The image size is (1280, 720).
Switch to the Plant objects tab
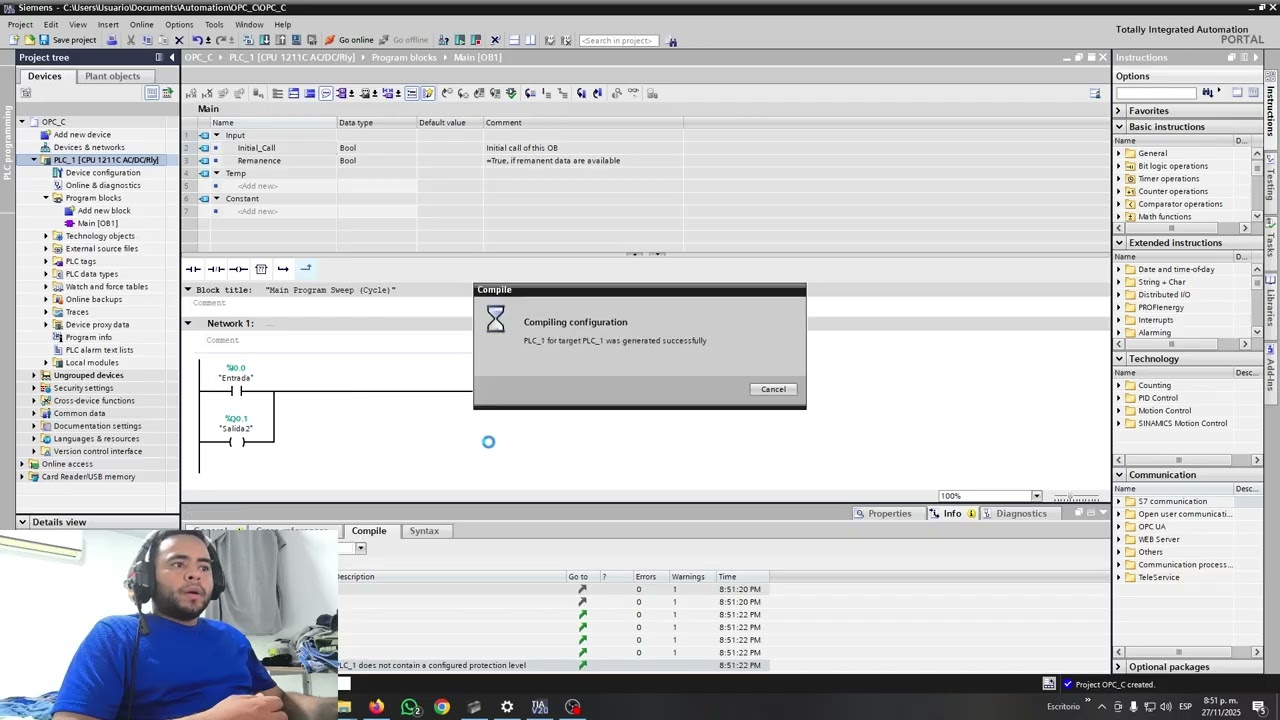tap(113, 76)
